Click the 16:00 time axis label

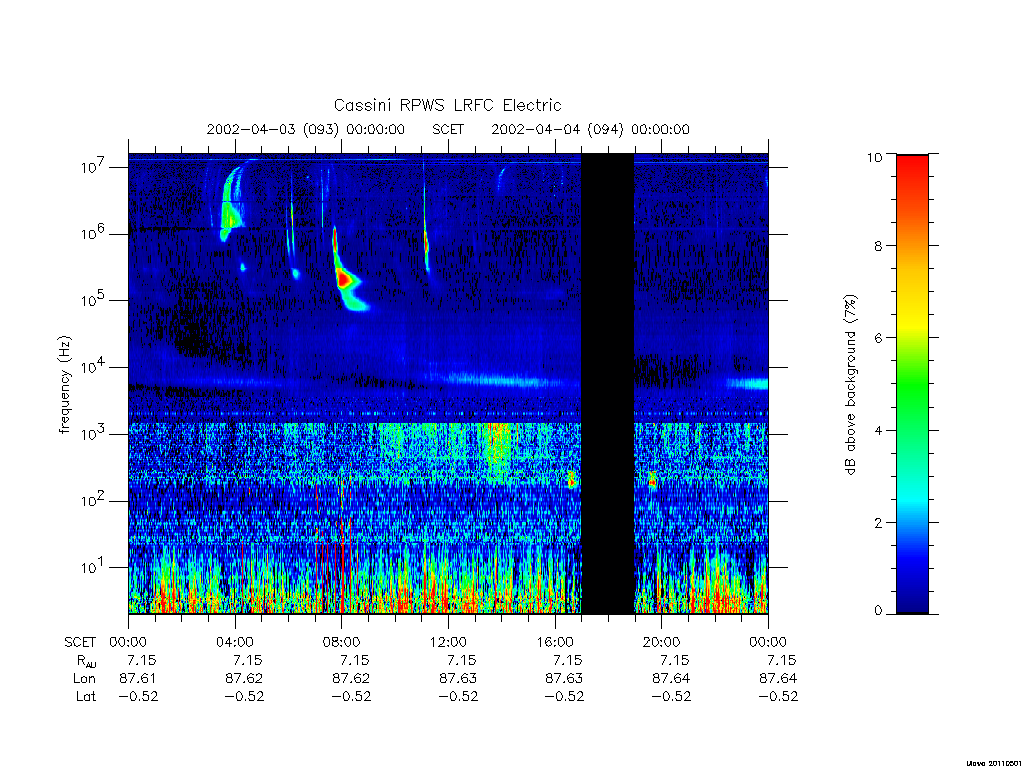click(555, 642)
